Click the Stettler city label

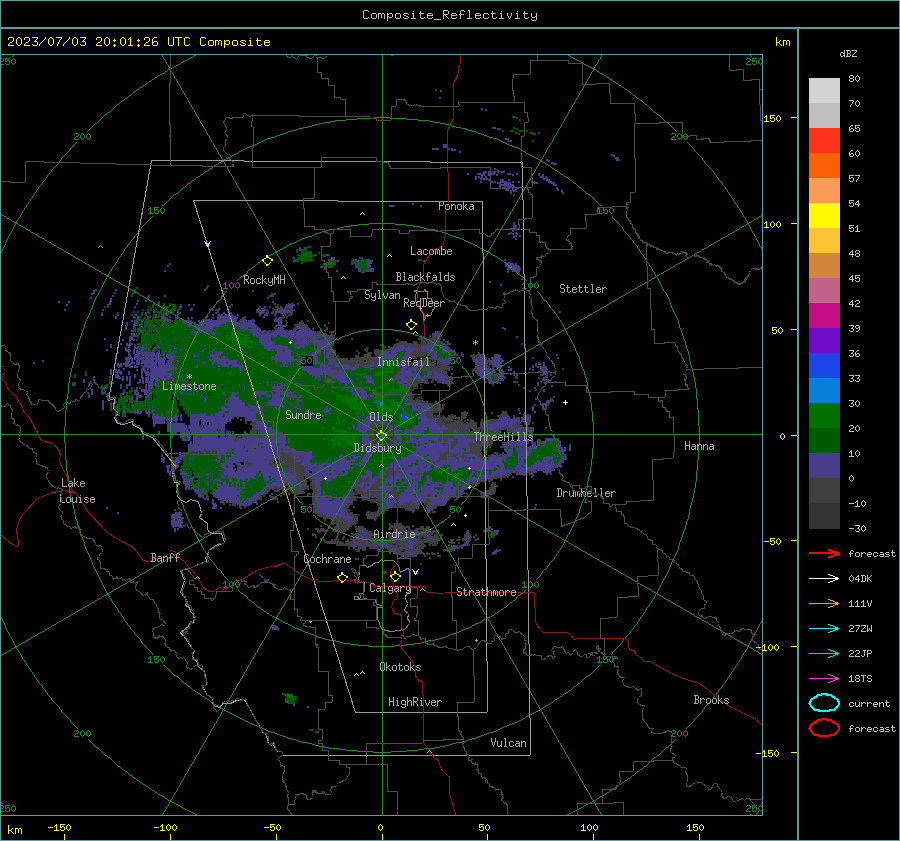(583, 289)
